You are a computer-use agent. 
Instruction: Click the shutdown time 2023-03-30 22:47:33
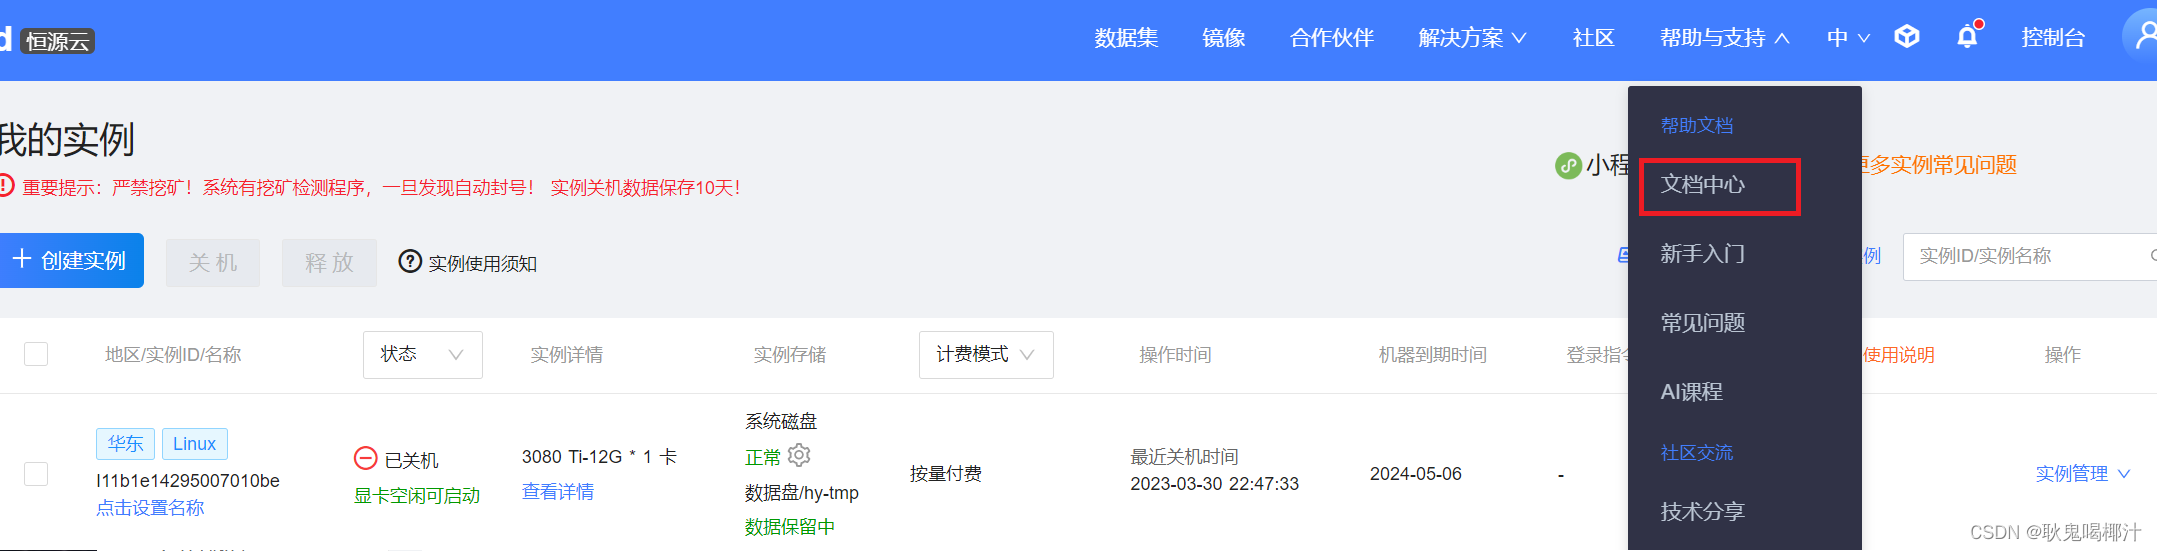click(x=1214, y=484)
